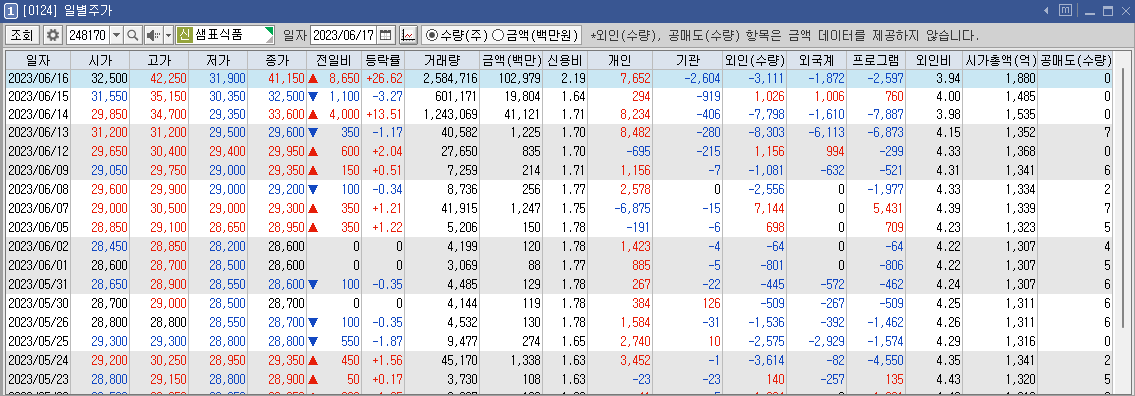Click the green 신 badge
The height and width of the screenshot is (396, 1135).
pos(184,34)
